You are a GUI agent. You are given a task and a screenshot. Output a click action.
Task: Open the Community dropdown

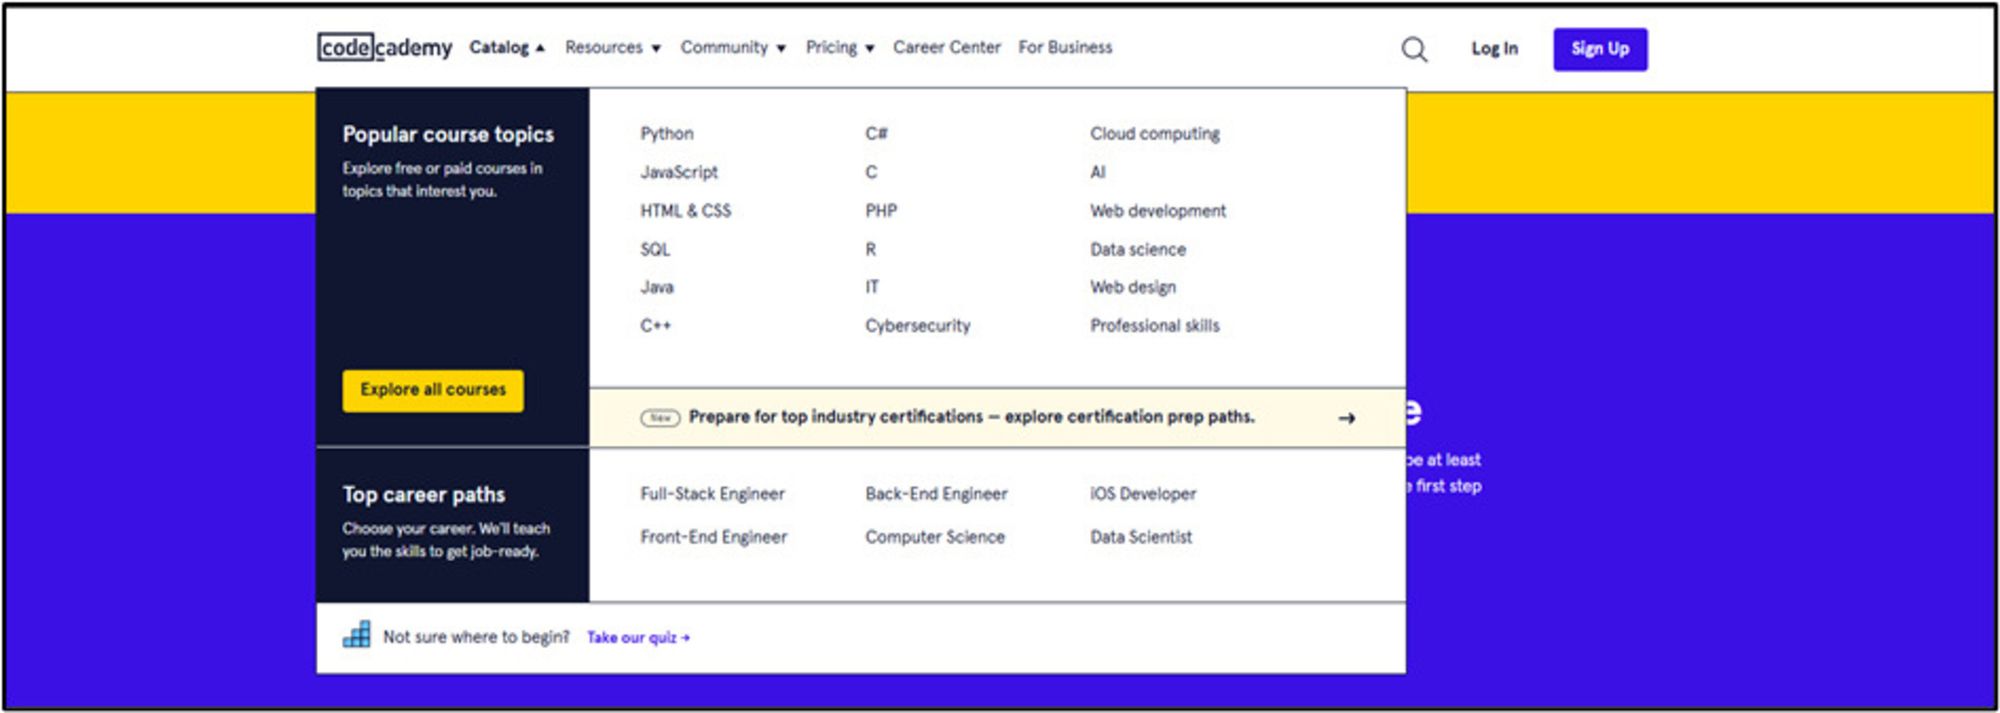732,47
